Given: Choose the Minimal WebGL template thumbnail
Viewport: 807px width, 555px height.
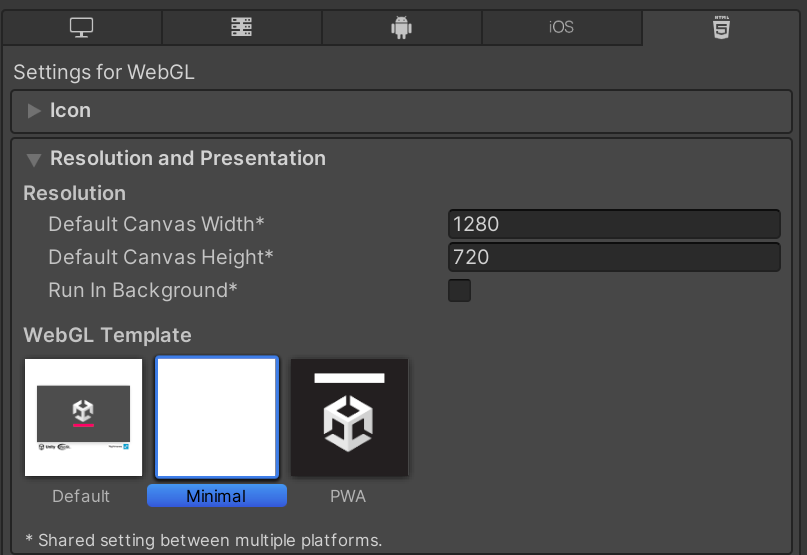Looking at the screenshot, I should (217, 418).
